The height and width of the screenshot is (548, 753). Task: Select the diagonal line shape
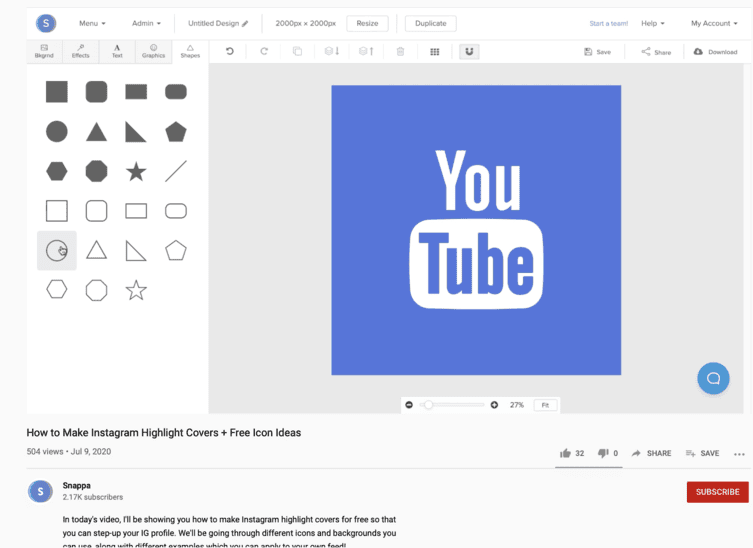click(176, 171)
